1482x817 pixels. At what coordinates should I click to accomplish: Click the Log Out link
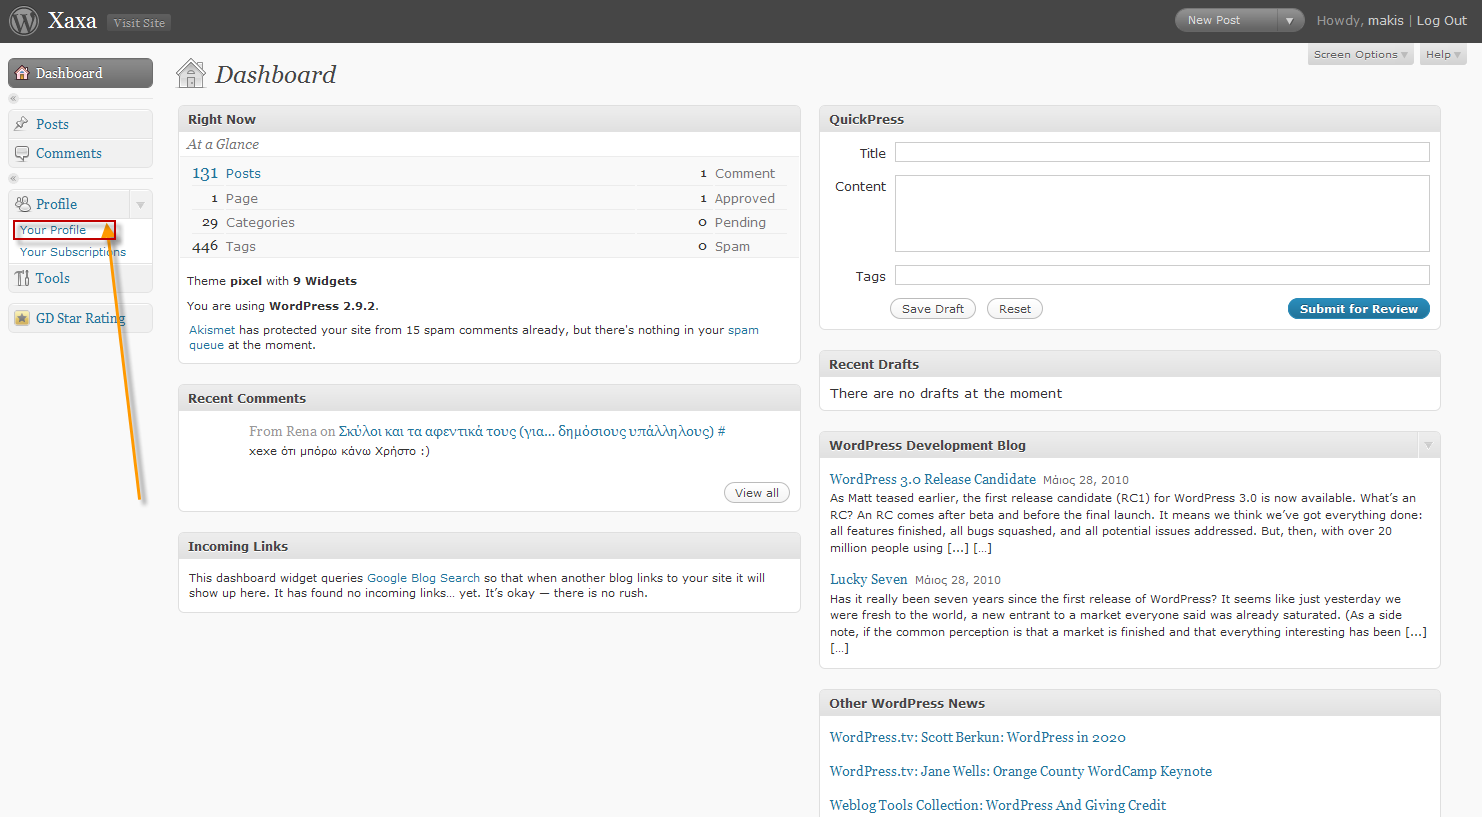pos(1442,20)
